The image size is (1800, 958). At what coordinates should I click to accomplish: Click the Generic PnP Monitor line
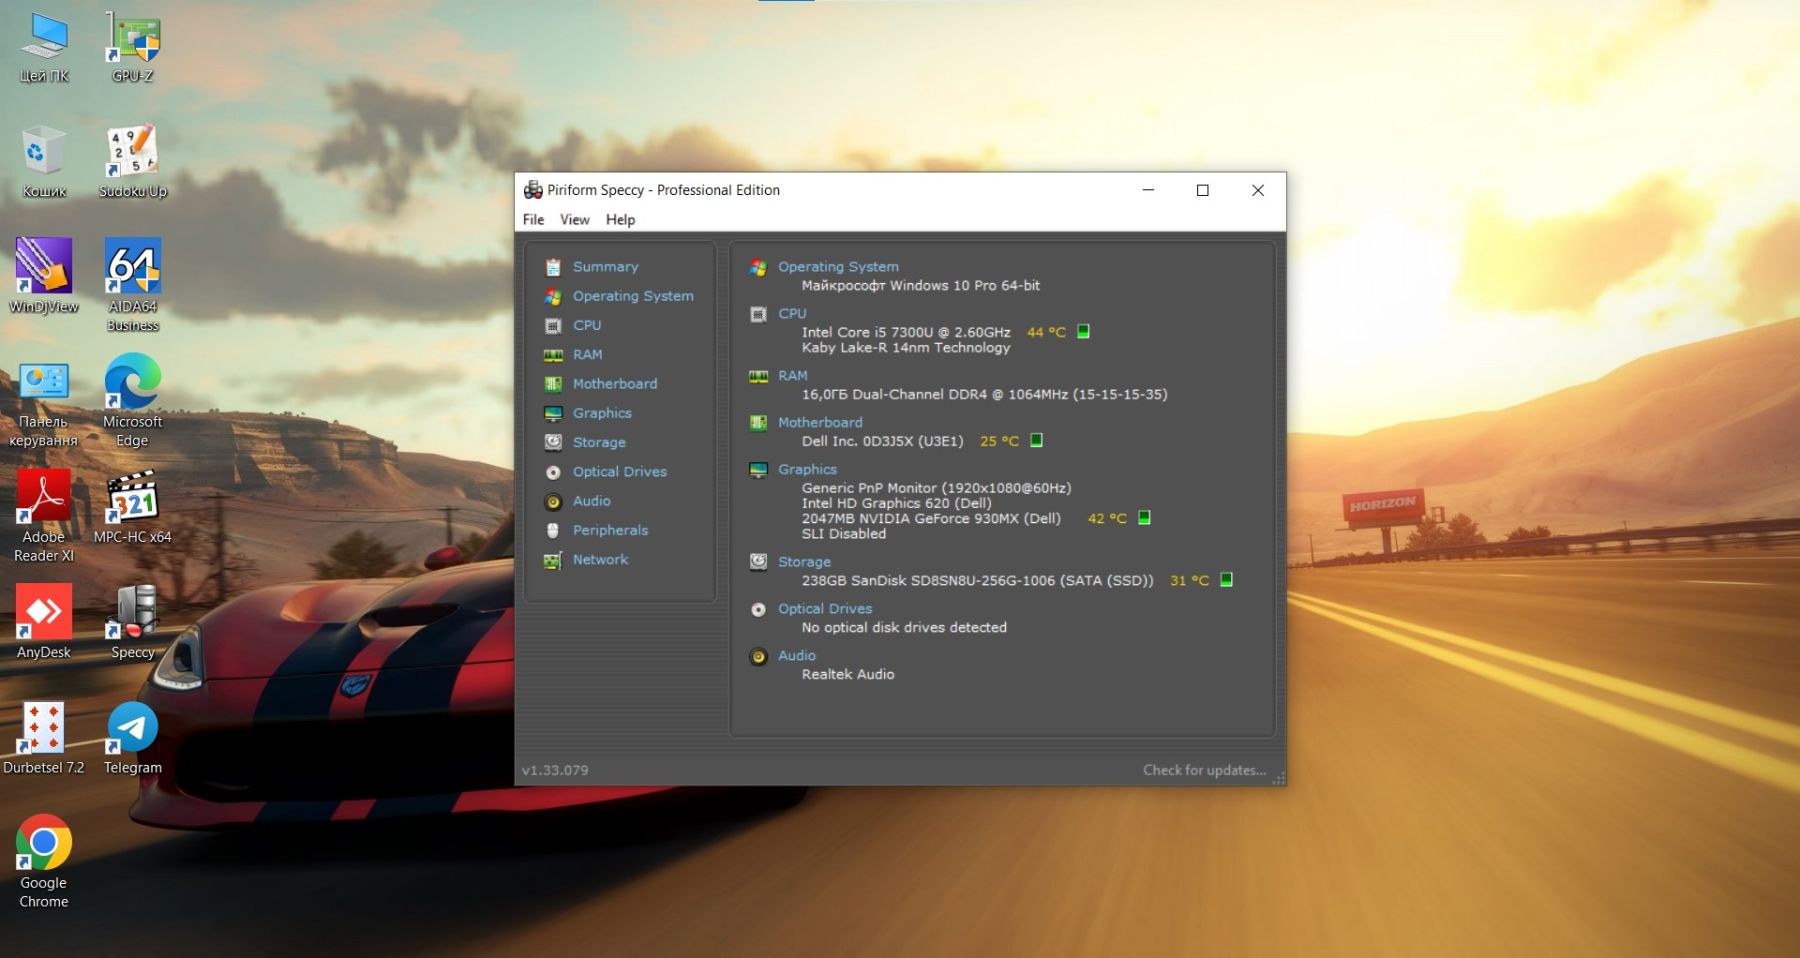(936, 488)
